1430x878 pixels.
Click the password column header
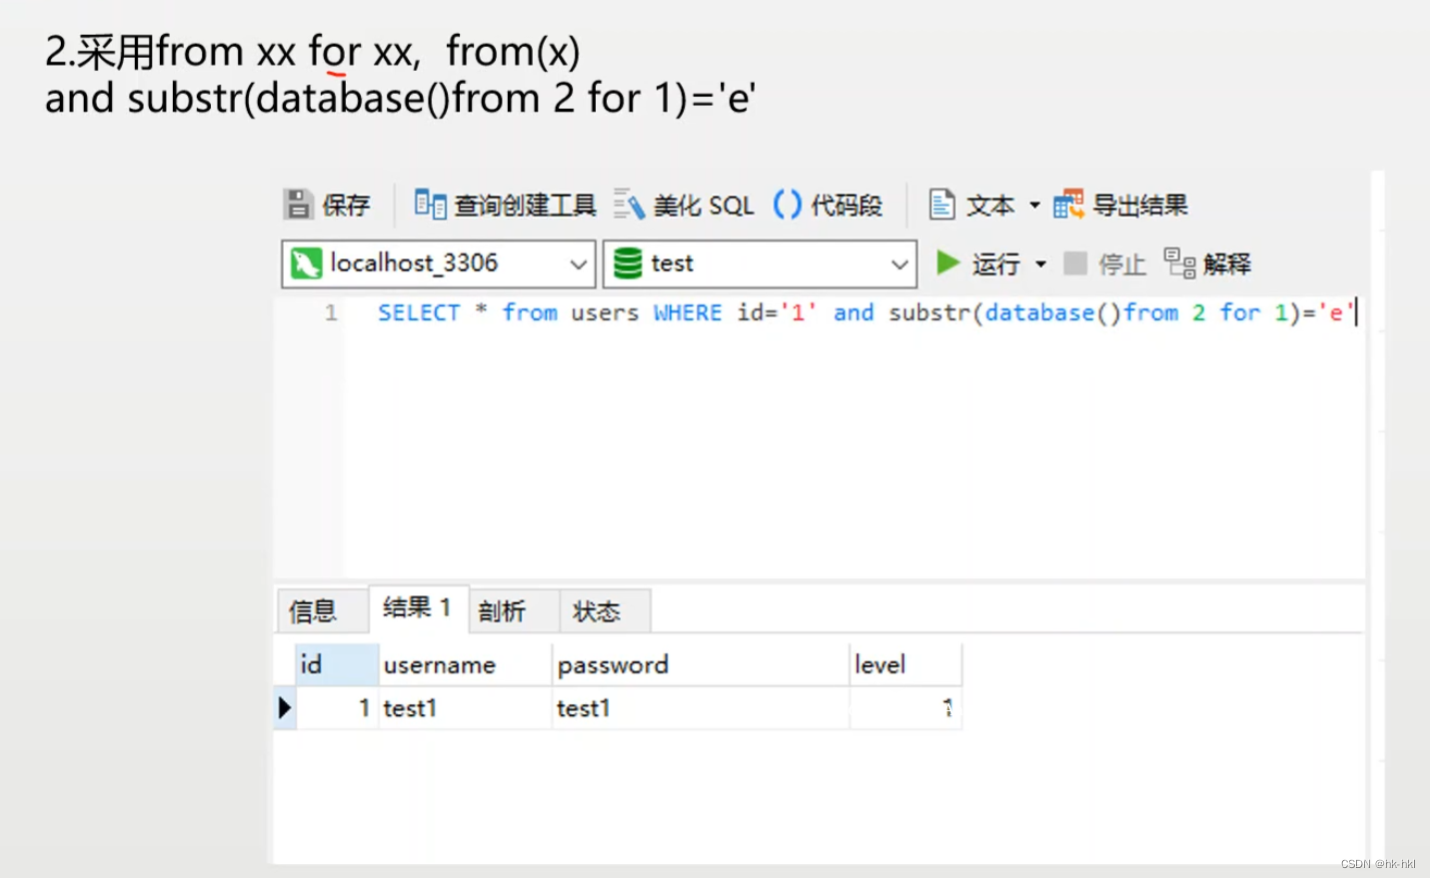[700, 665]
